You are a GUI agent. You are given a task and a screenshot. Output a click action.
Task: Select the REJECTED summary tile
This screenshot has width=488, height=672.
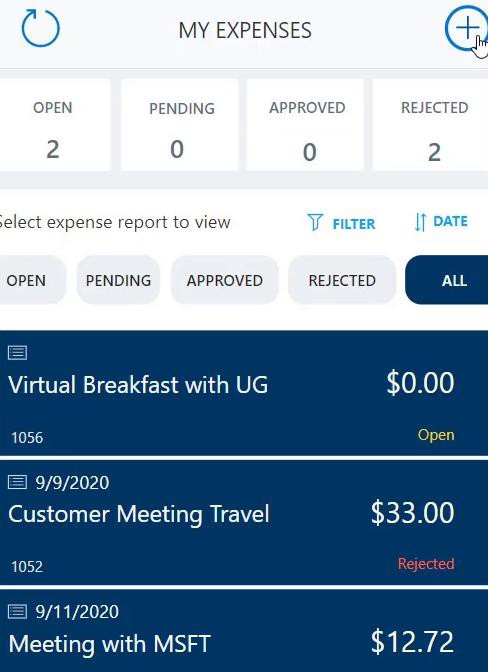[431, 125]
